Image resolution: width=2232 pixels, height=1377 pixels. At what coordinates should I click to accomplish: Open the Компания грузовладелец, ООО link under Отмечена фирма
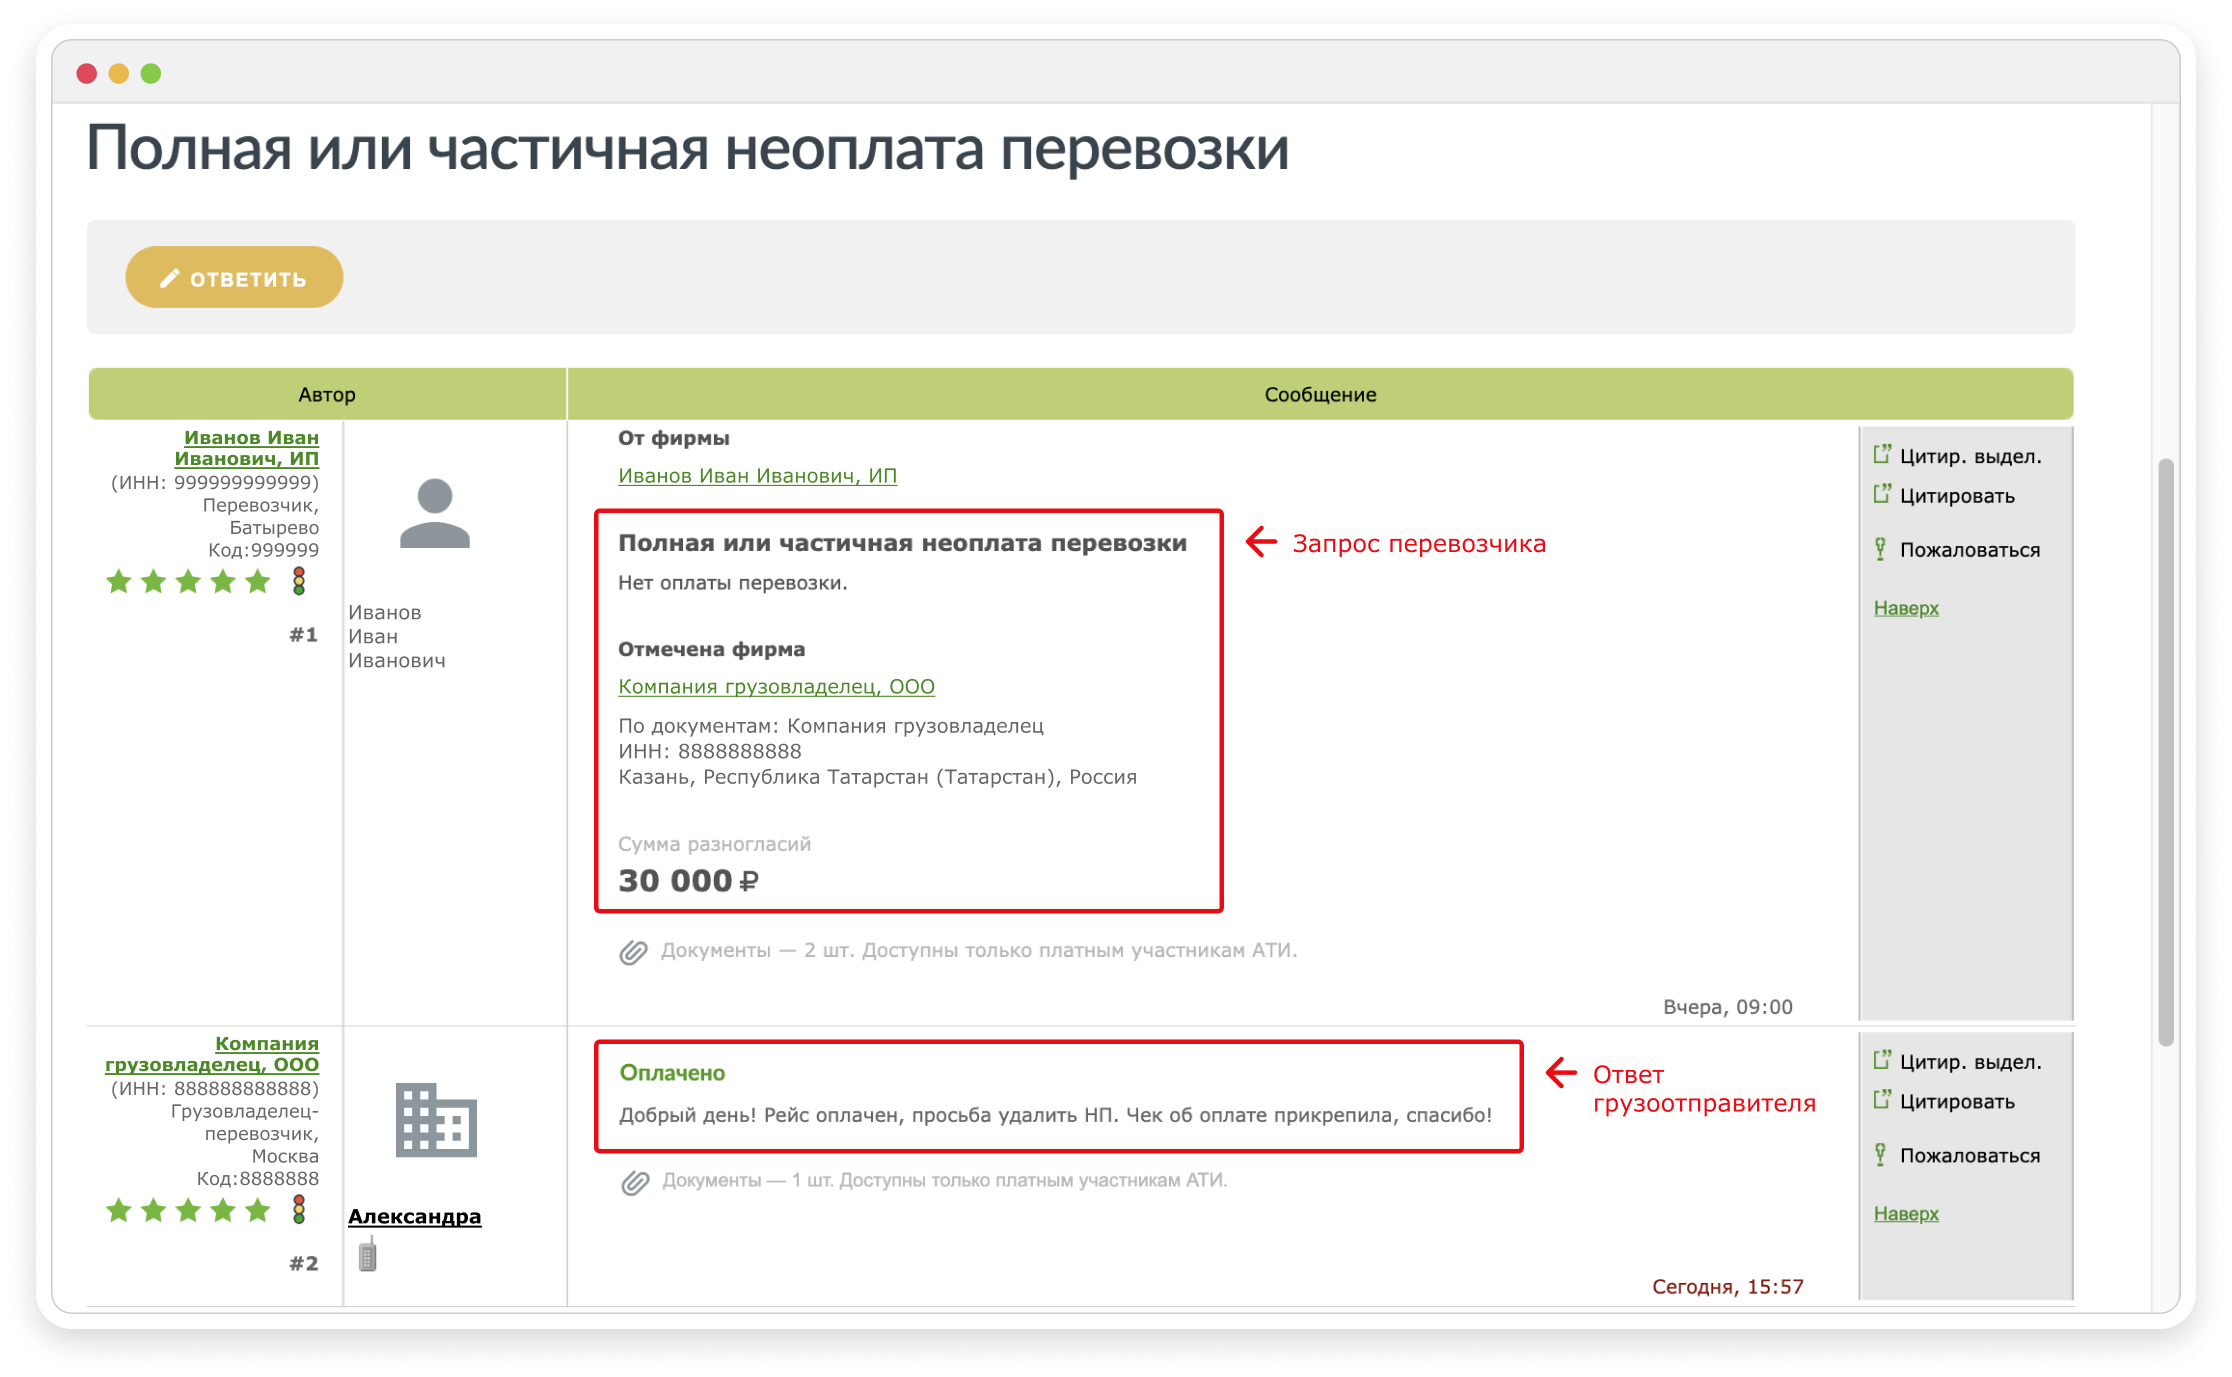[776, 687]
